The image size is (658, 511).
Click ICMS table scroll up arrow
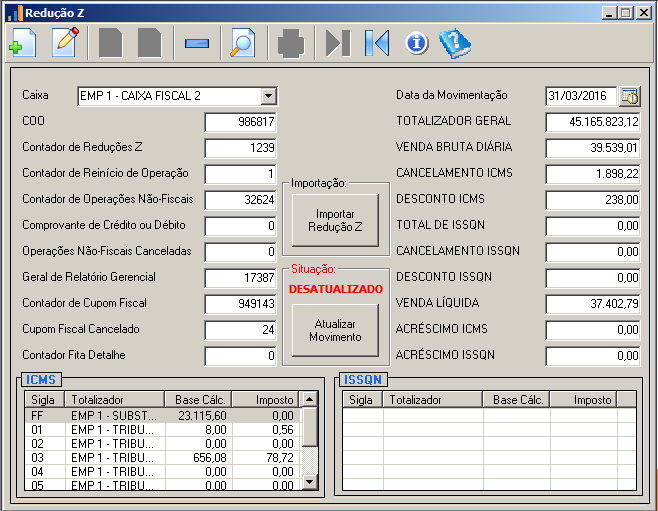click(x=310, y=399)
